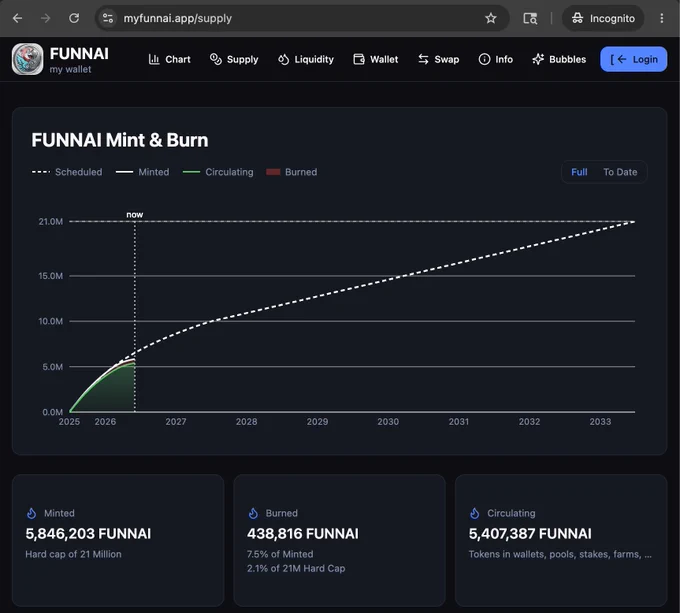
Task: Click the red Burned legend swatch
Action: point(273,172)
